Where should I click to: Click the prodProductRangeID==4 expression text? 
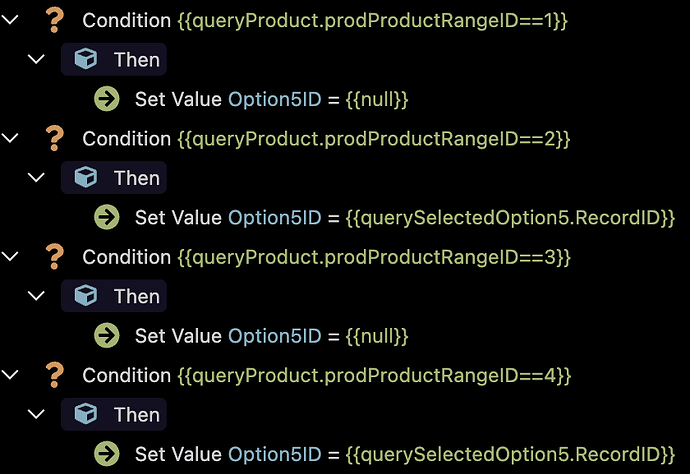click(374, 376)
